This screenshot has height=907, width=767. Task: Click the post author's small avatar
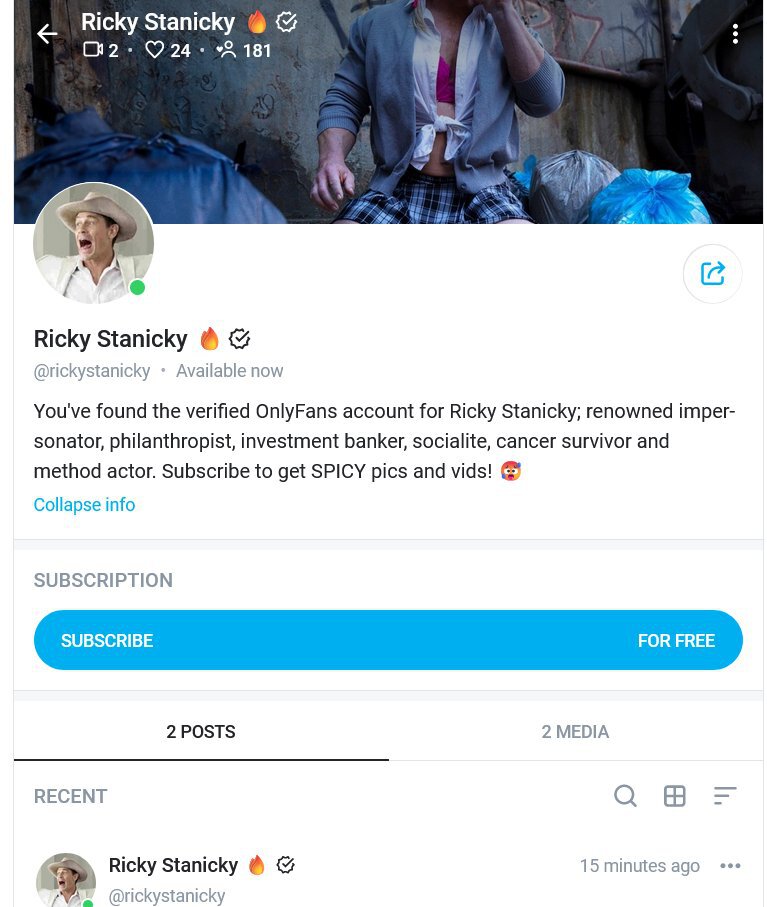[x=66, y=880]
